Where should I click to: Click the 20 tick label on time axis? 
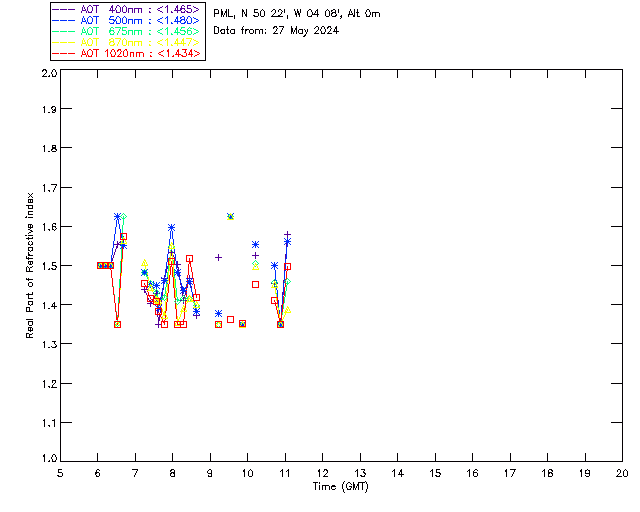[622, 473]
